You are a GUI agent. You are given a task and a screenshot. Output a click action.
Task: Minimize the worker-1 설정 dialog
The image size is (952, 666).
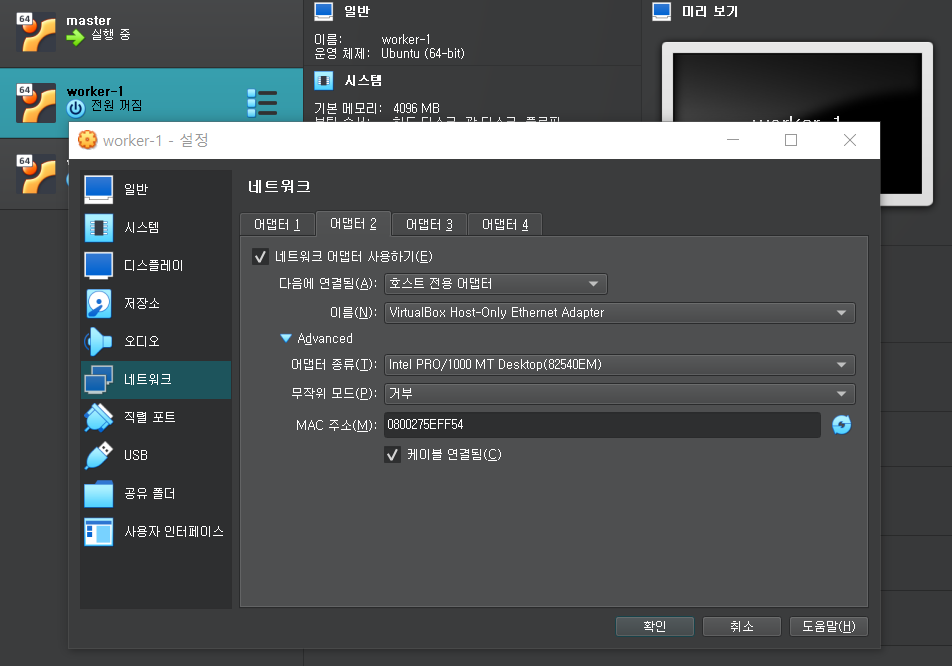coord(733,140)
